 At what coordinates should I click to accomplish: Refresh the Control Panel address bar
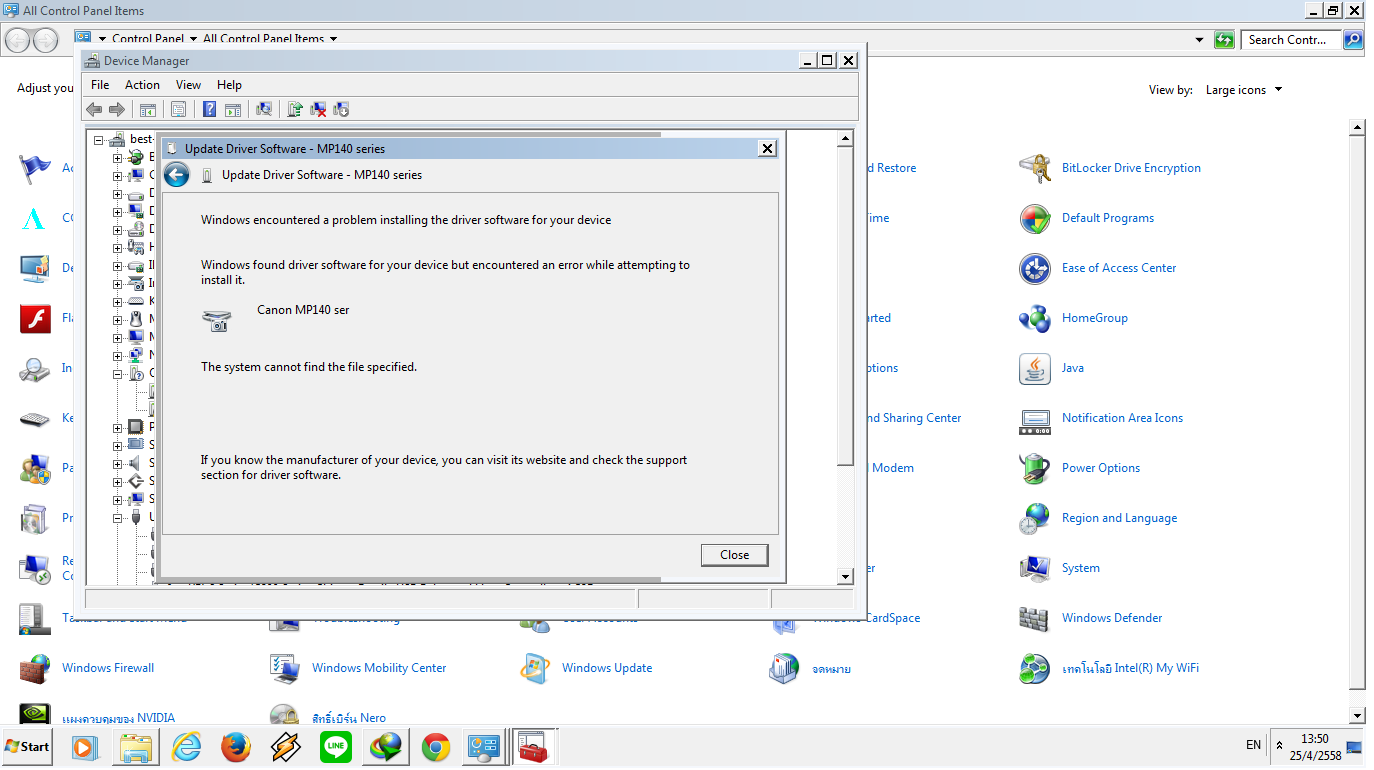pos(1224,40)
